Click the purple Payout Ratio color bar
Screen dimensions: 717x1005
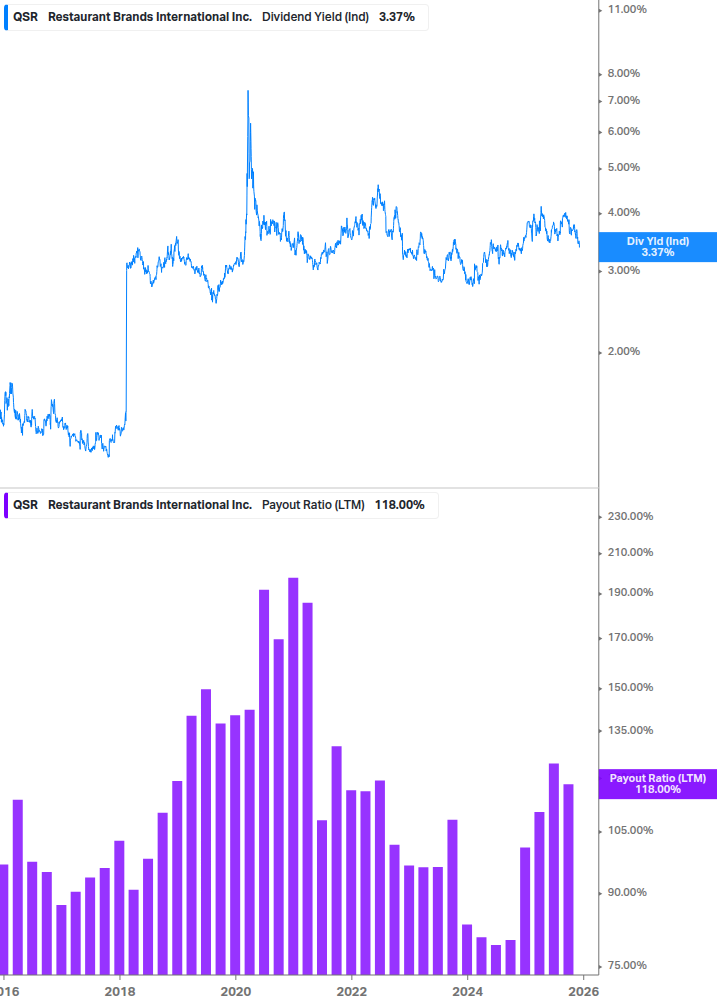coord(6,505)
